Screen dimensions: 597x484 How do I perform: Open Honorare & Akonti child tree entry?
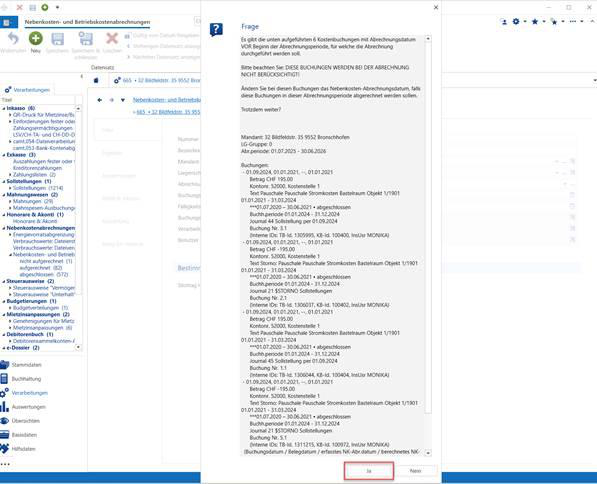click(35, 221)
